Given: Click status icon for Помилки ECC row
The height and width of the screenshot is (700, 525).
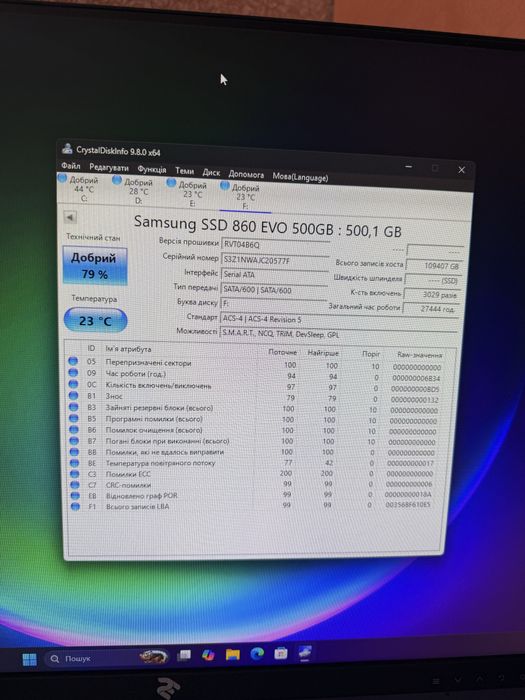Looking at the screenshot, I should point(75,474).
